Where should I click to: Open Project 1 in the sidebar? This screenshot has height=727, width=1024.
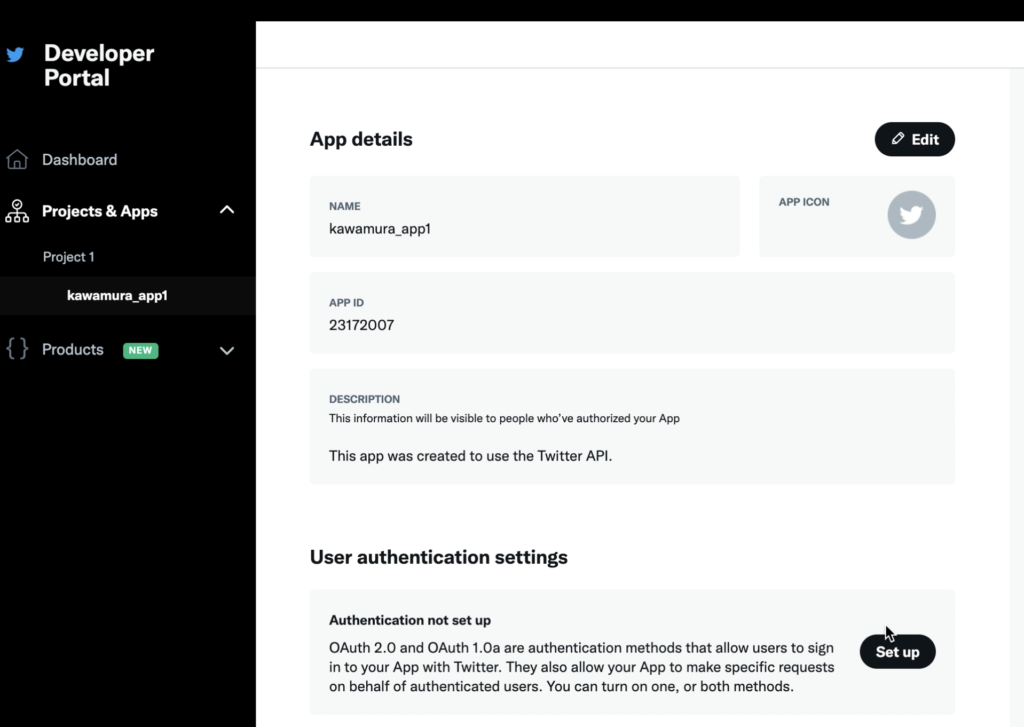[69, 257]
